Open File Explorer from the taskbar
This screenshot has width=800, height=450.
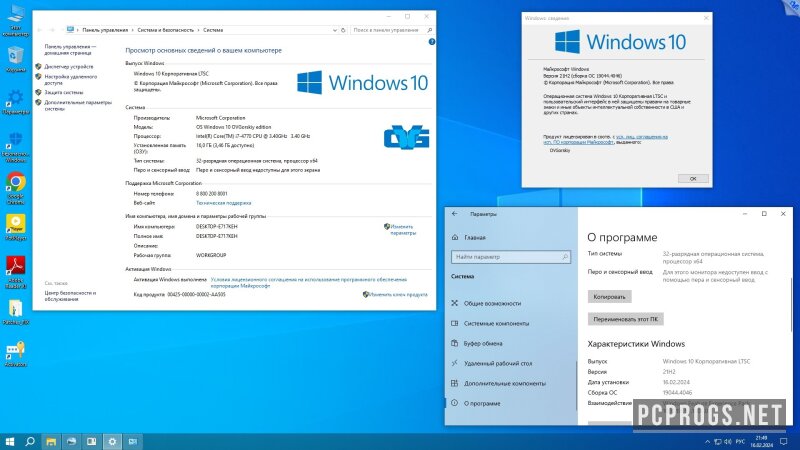pos(51,441)
